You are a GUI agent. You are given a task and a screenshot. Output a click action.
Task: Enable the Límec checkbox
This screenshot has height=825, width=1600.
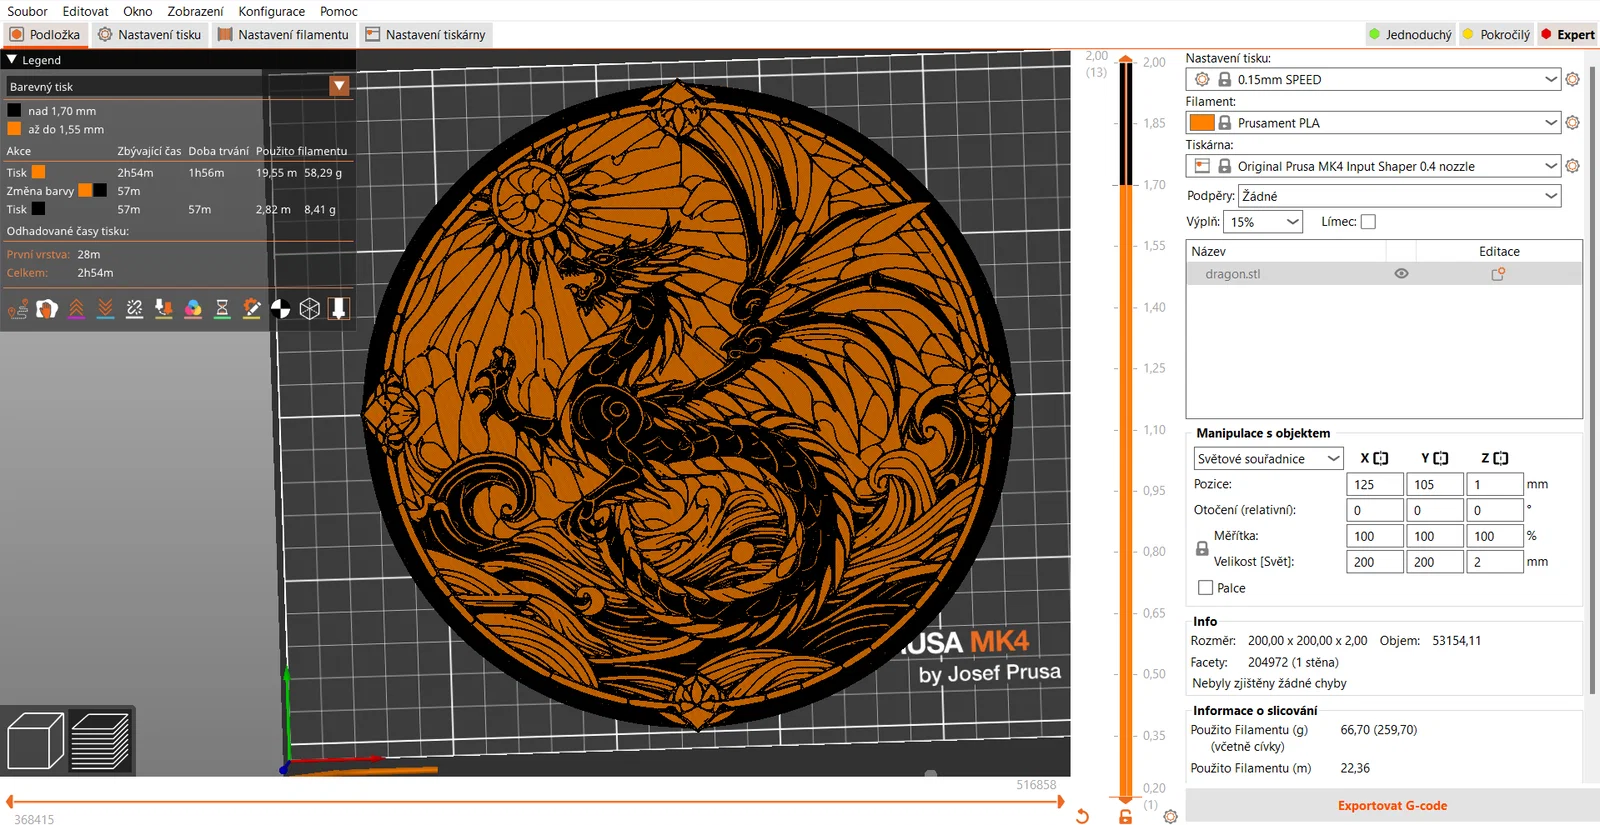1368,222
